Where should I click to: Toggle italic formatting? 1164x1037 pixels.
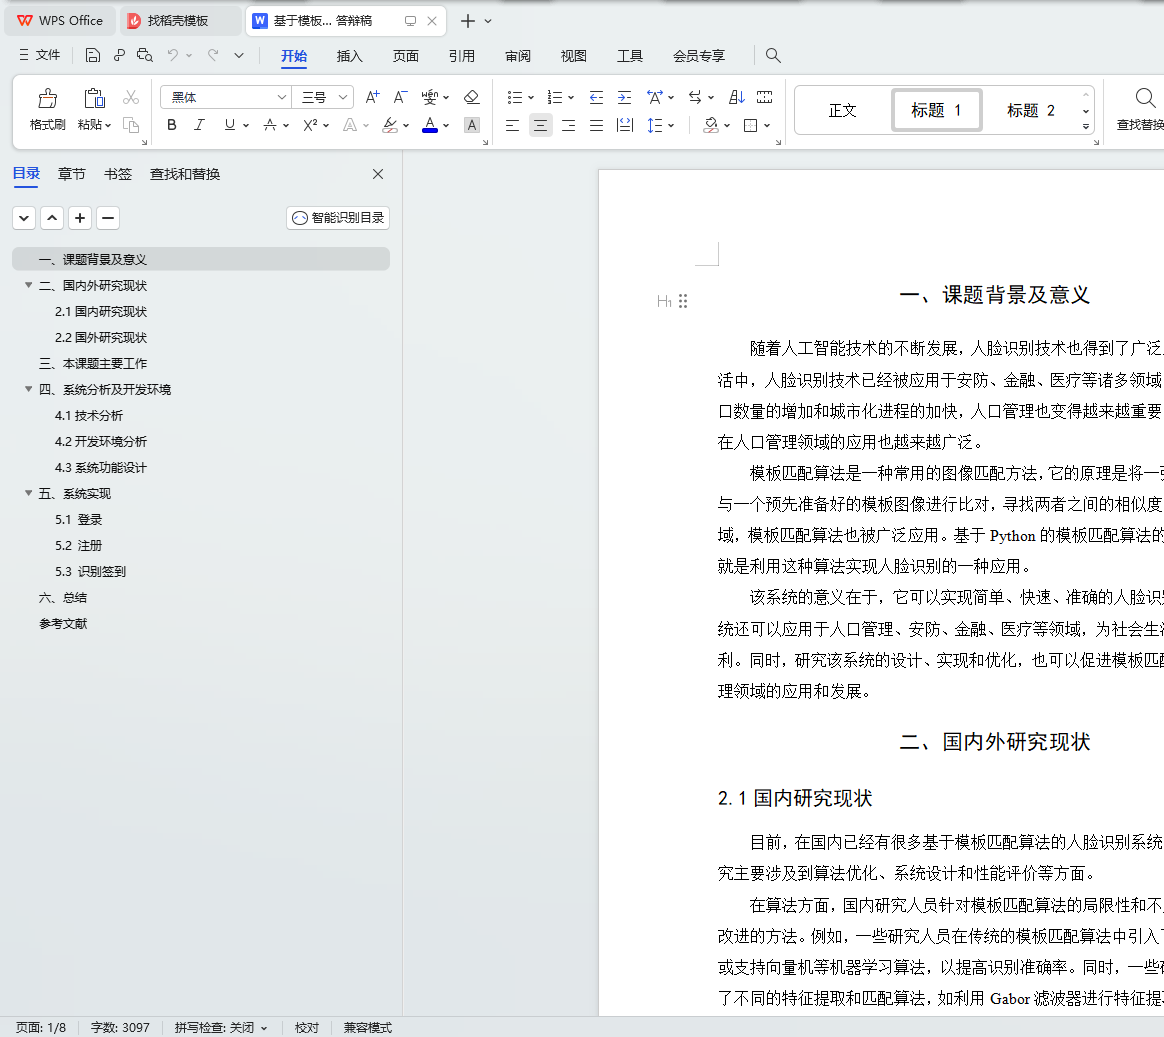click(199, 125)
